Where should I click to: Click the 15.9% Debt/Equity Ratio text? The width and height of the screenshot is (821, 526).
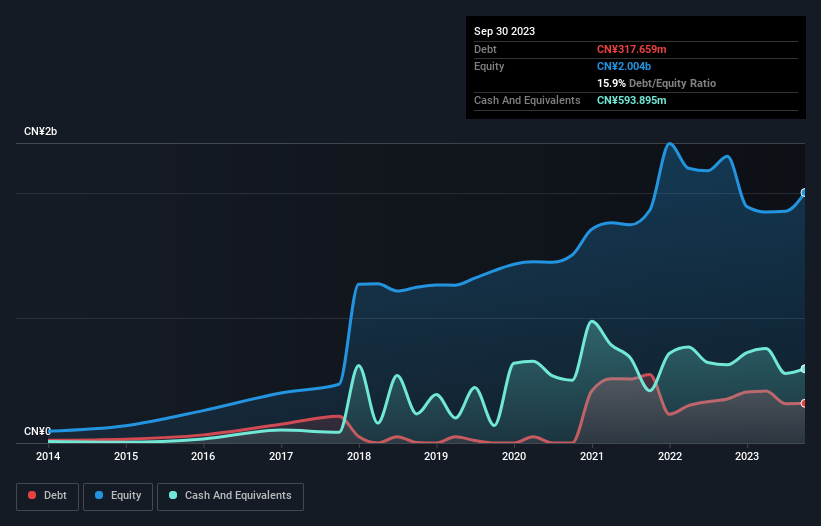pos(656,83)
